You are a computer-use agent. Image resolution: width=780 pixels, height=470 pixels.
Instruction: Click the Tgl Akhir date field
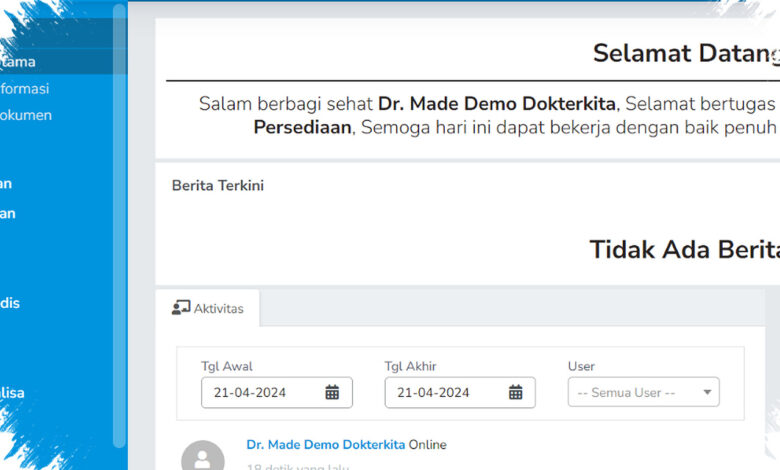click(460, 392)
